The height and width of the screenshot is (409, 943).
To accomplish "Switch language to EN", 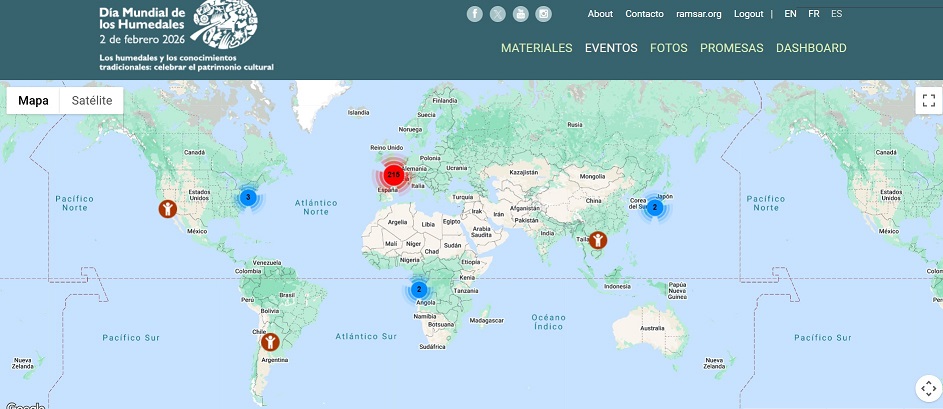I will (x=790, y=14).
